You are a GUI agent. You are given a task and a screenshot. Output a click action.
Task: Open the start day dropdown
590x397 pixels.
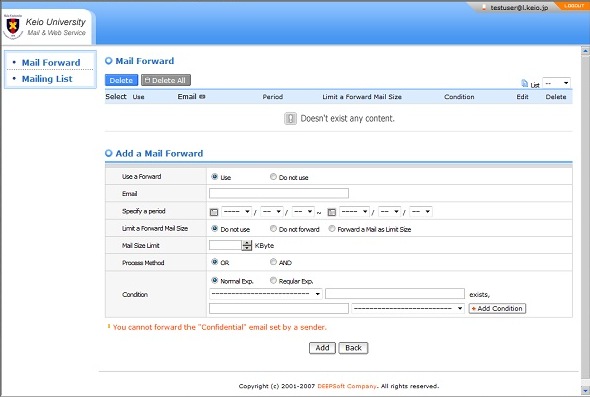303,212
